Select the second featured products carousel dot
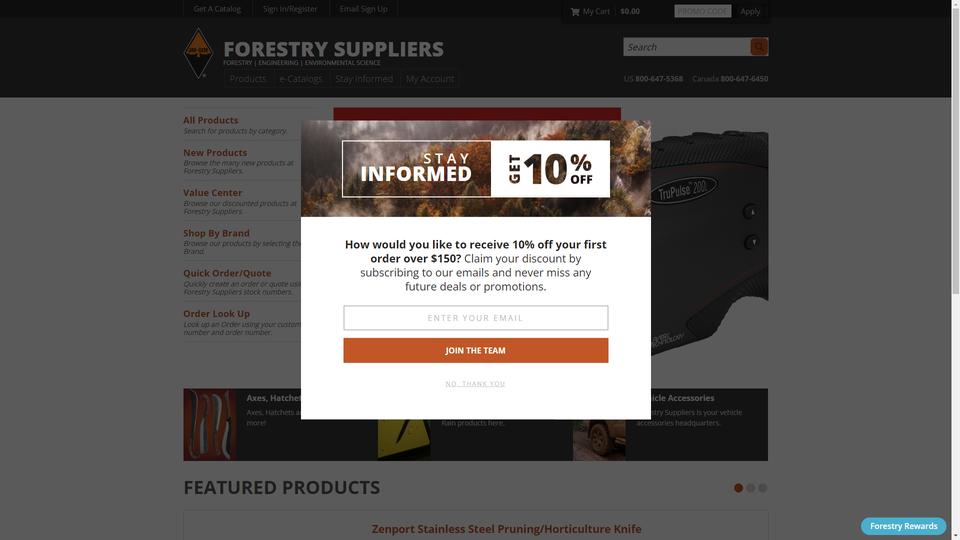This screenshot has width=960, height=540. click(x=751, y=488)
